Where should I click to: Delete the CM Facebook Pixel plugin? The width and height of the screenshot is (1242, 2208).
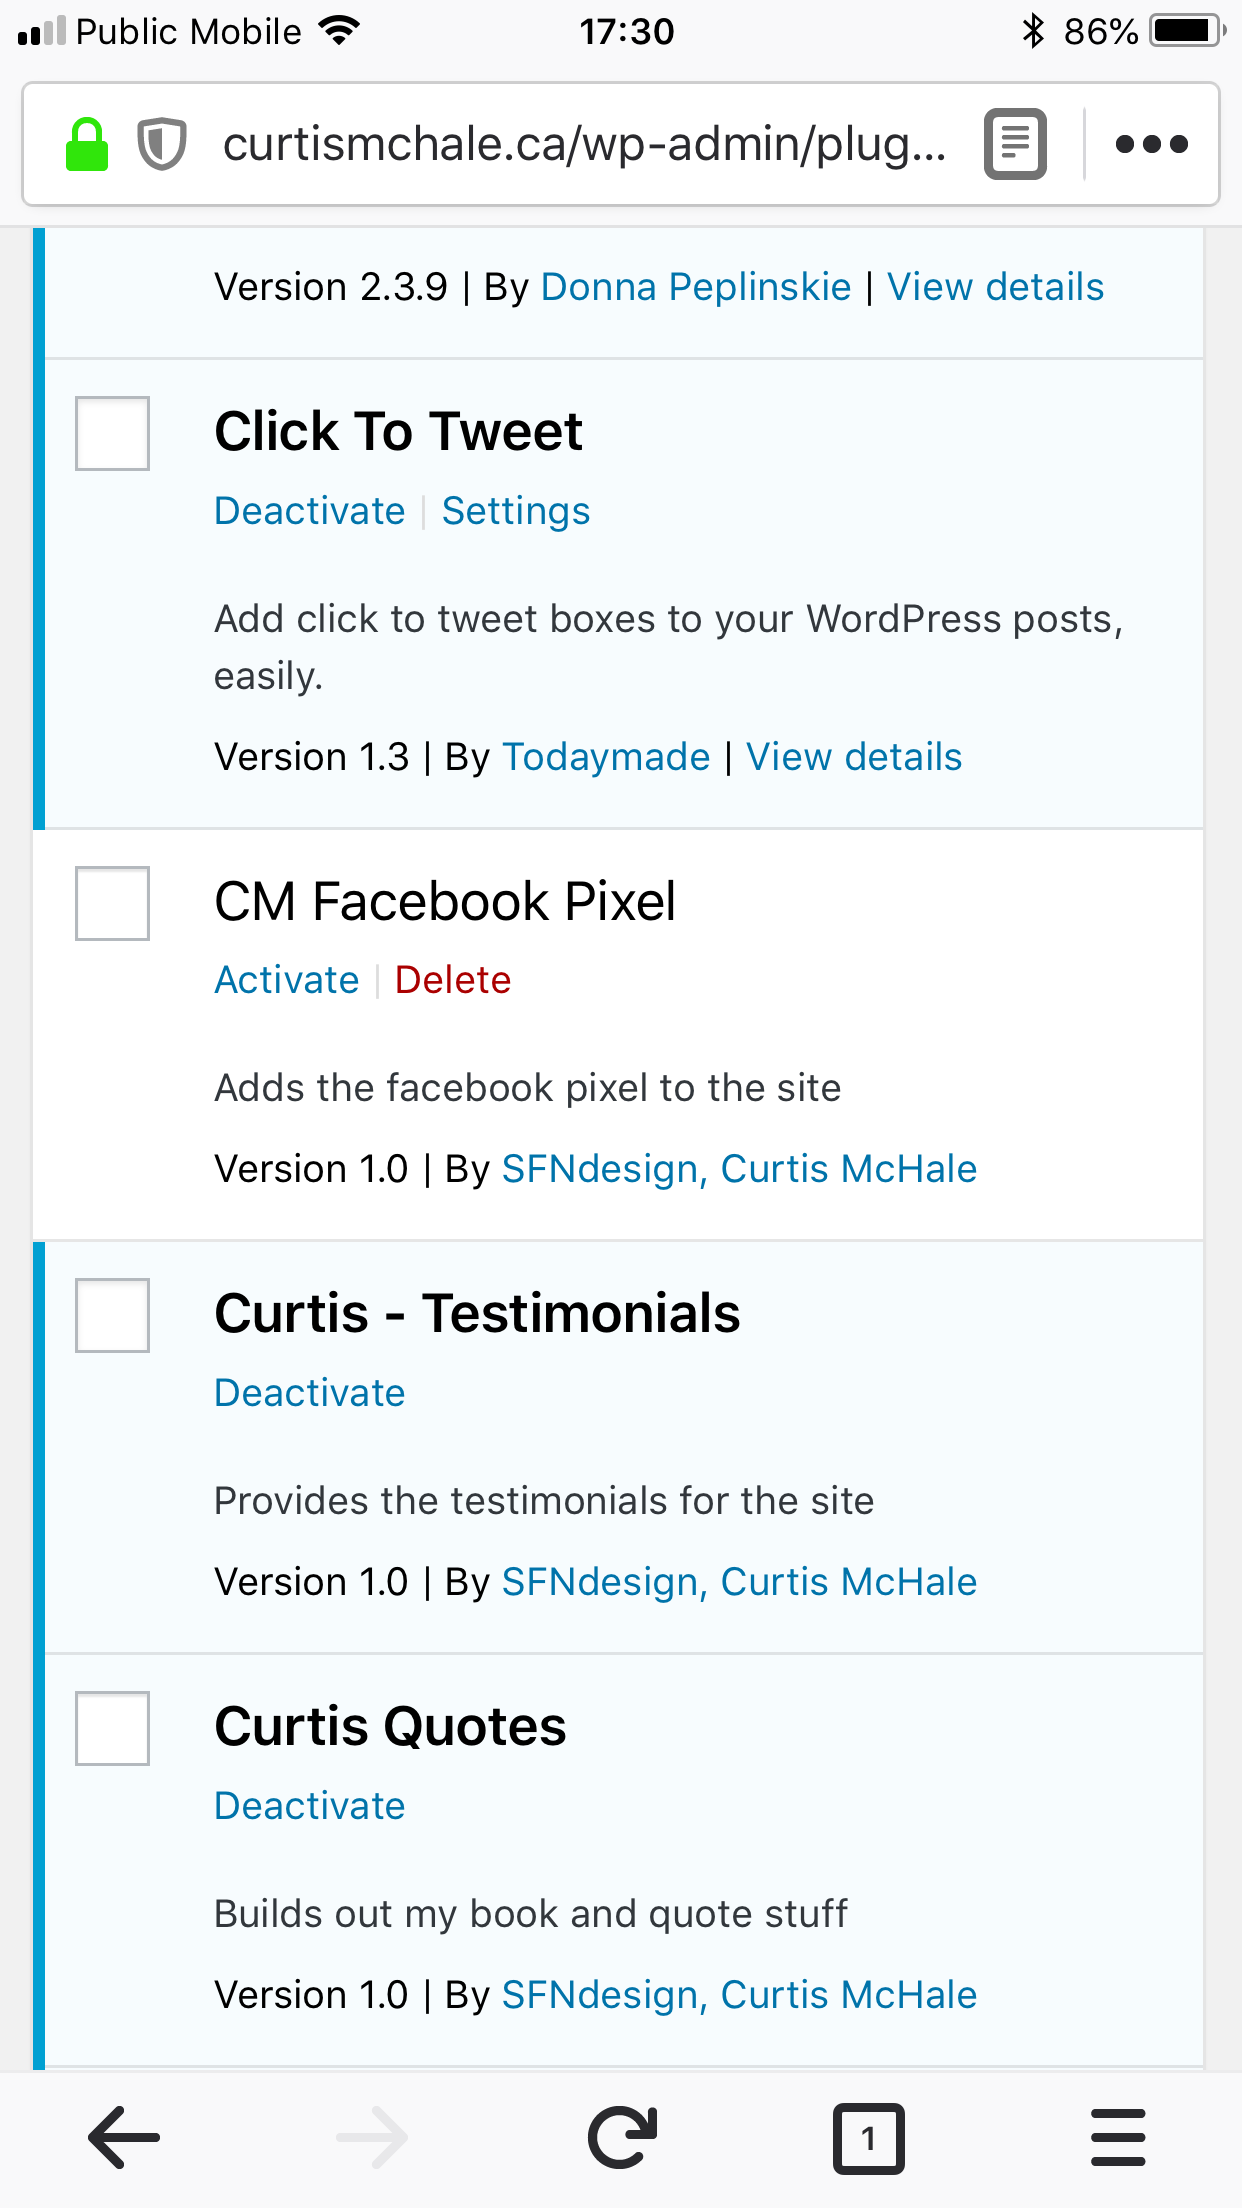[453, 980]
